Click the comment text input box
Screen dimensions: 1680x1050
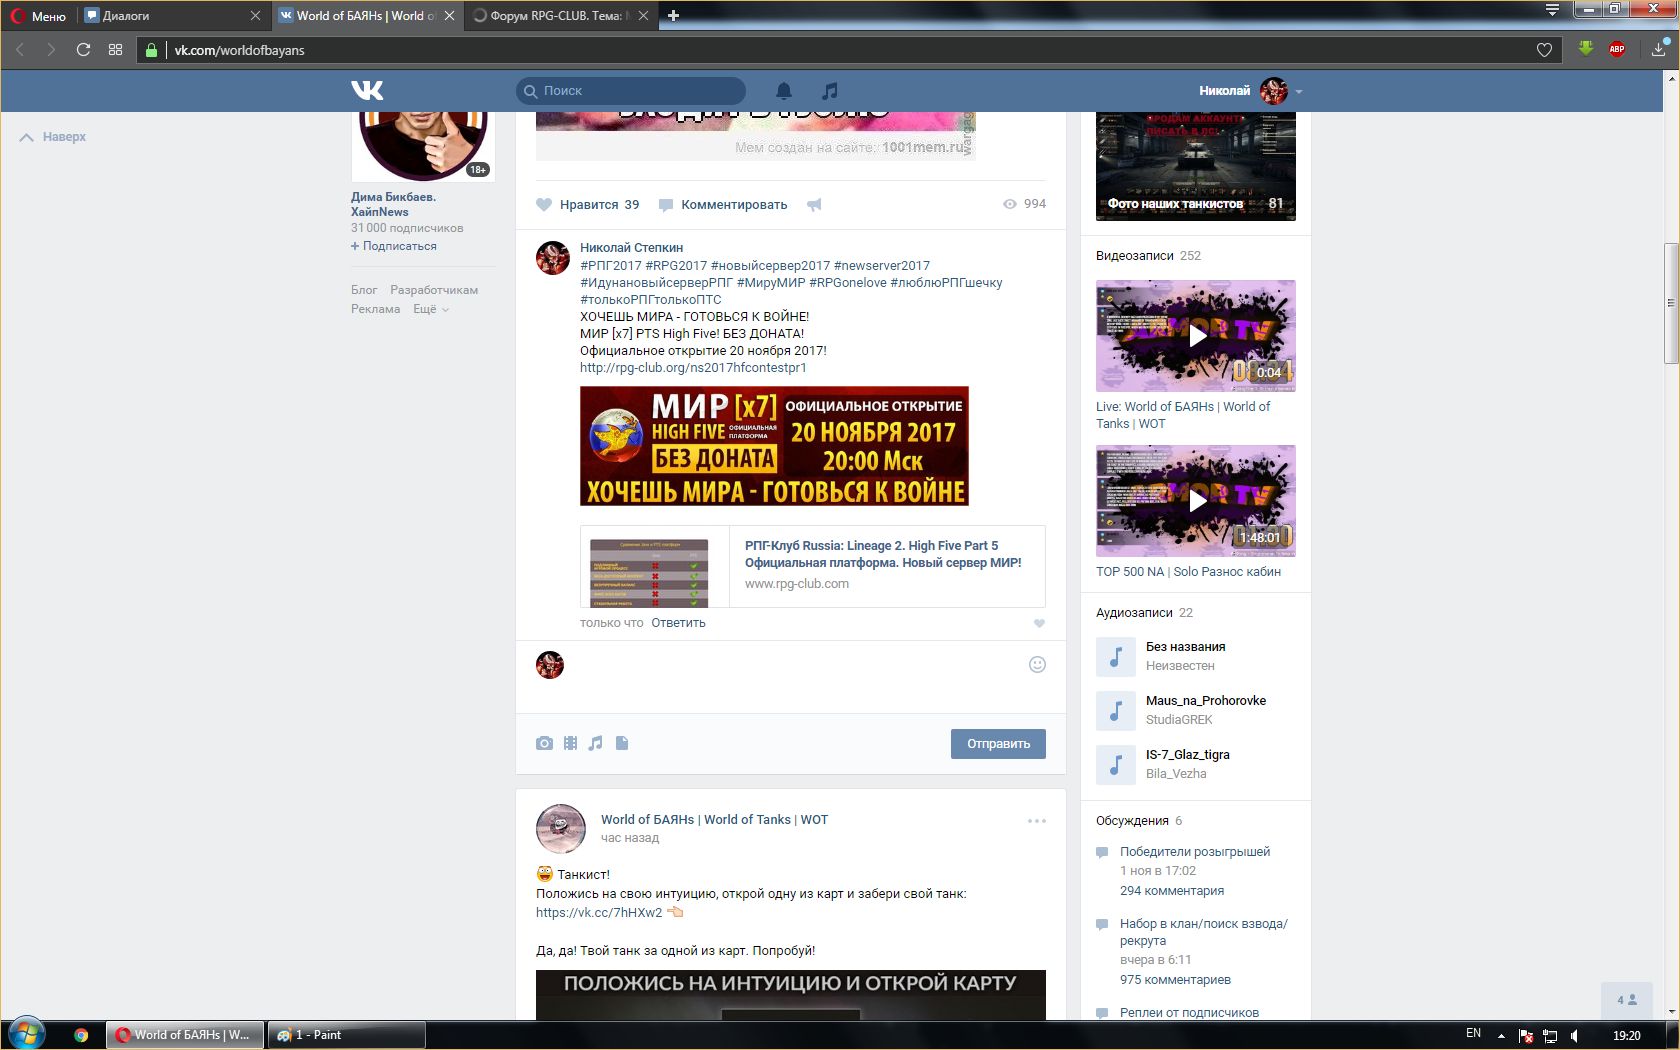point(796,677)
